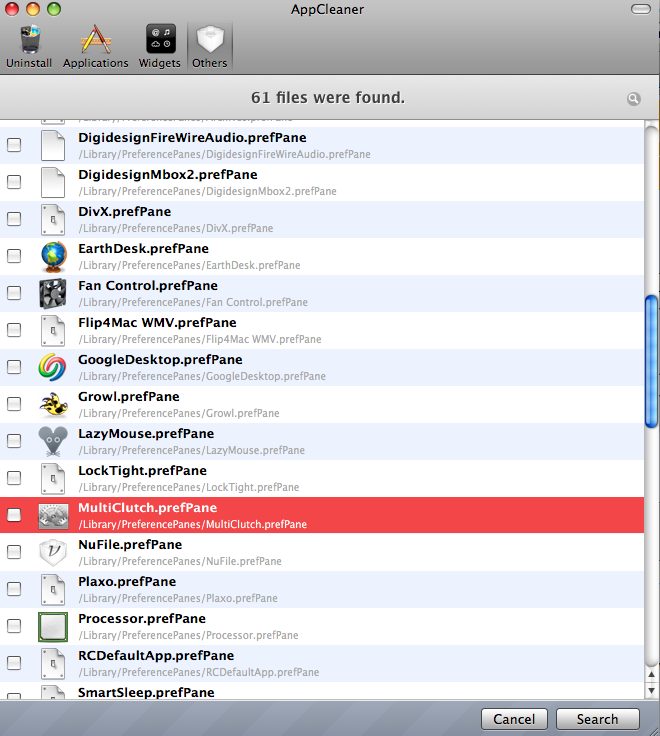Select the LazyMouse.prefPane name
Viewport: 660px width, 736px height.
coord(146,434)
